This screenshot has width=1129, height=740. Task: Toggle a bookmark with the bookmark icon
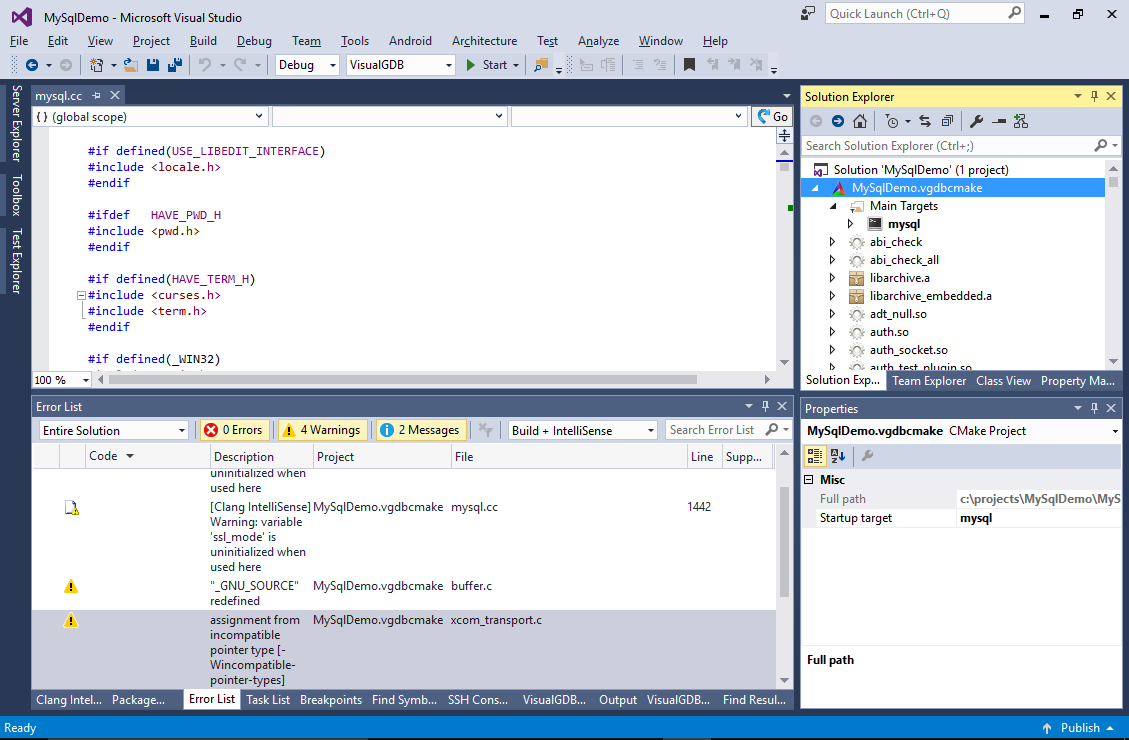(x=689, y=65)
